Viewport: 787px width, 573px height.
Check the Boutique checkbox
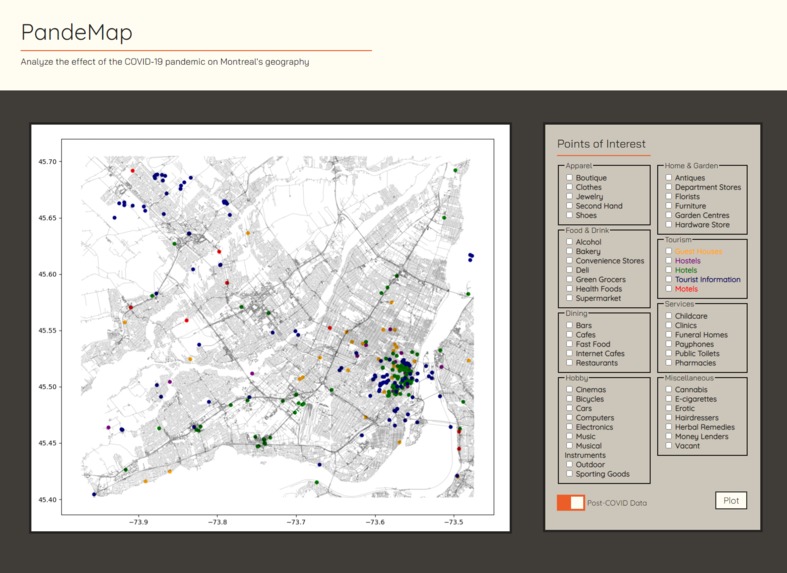pos(569,178)
